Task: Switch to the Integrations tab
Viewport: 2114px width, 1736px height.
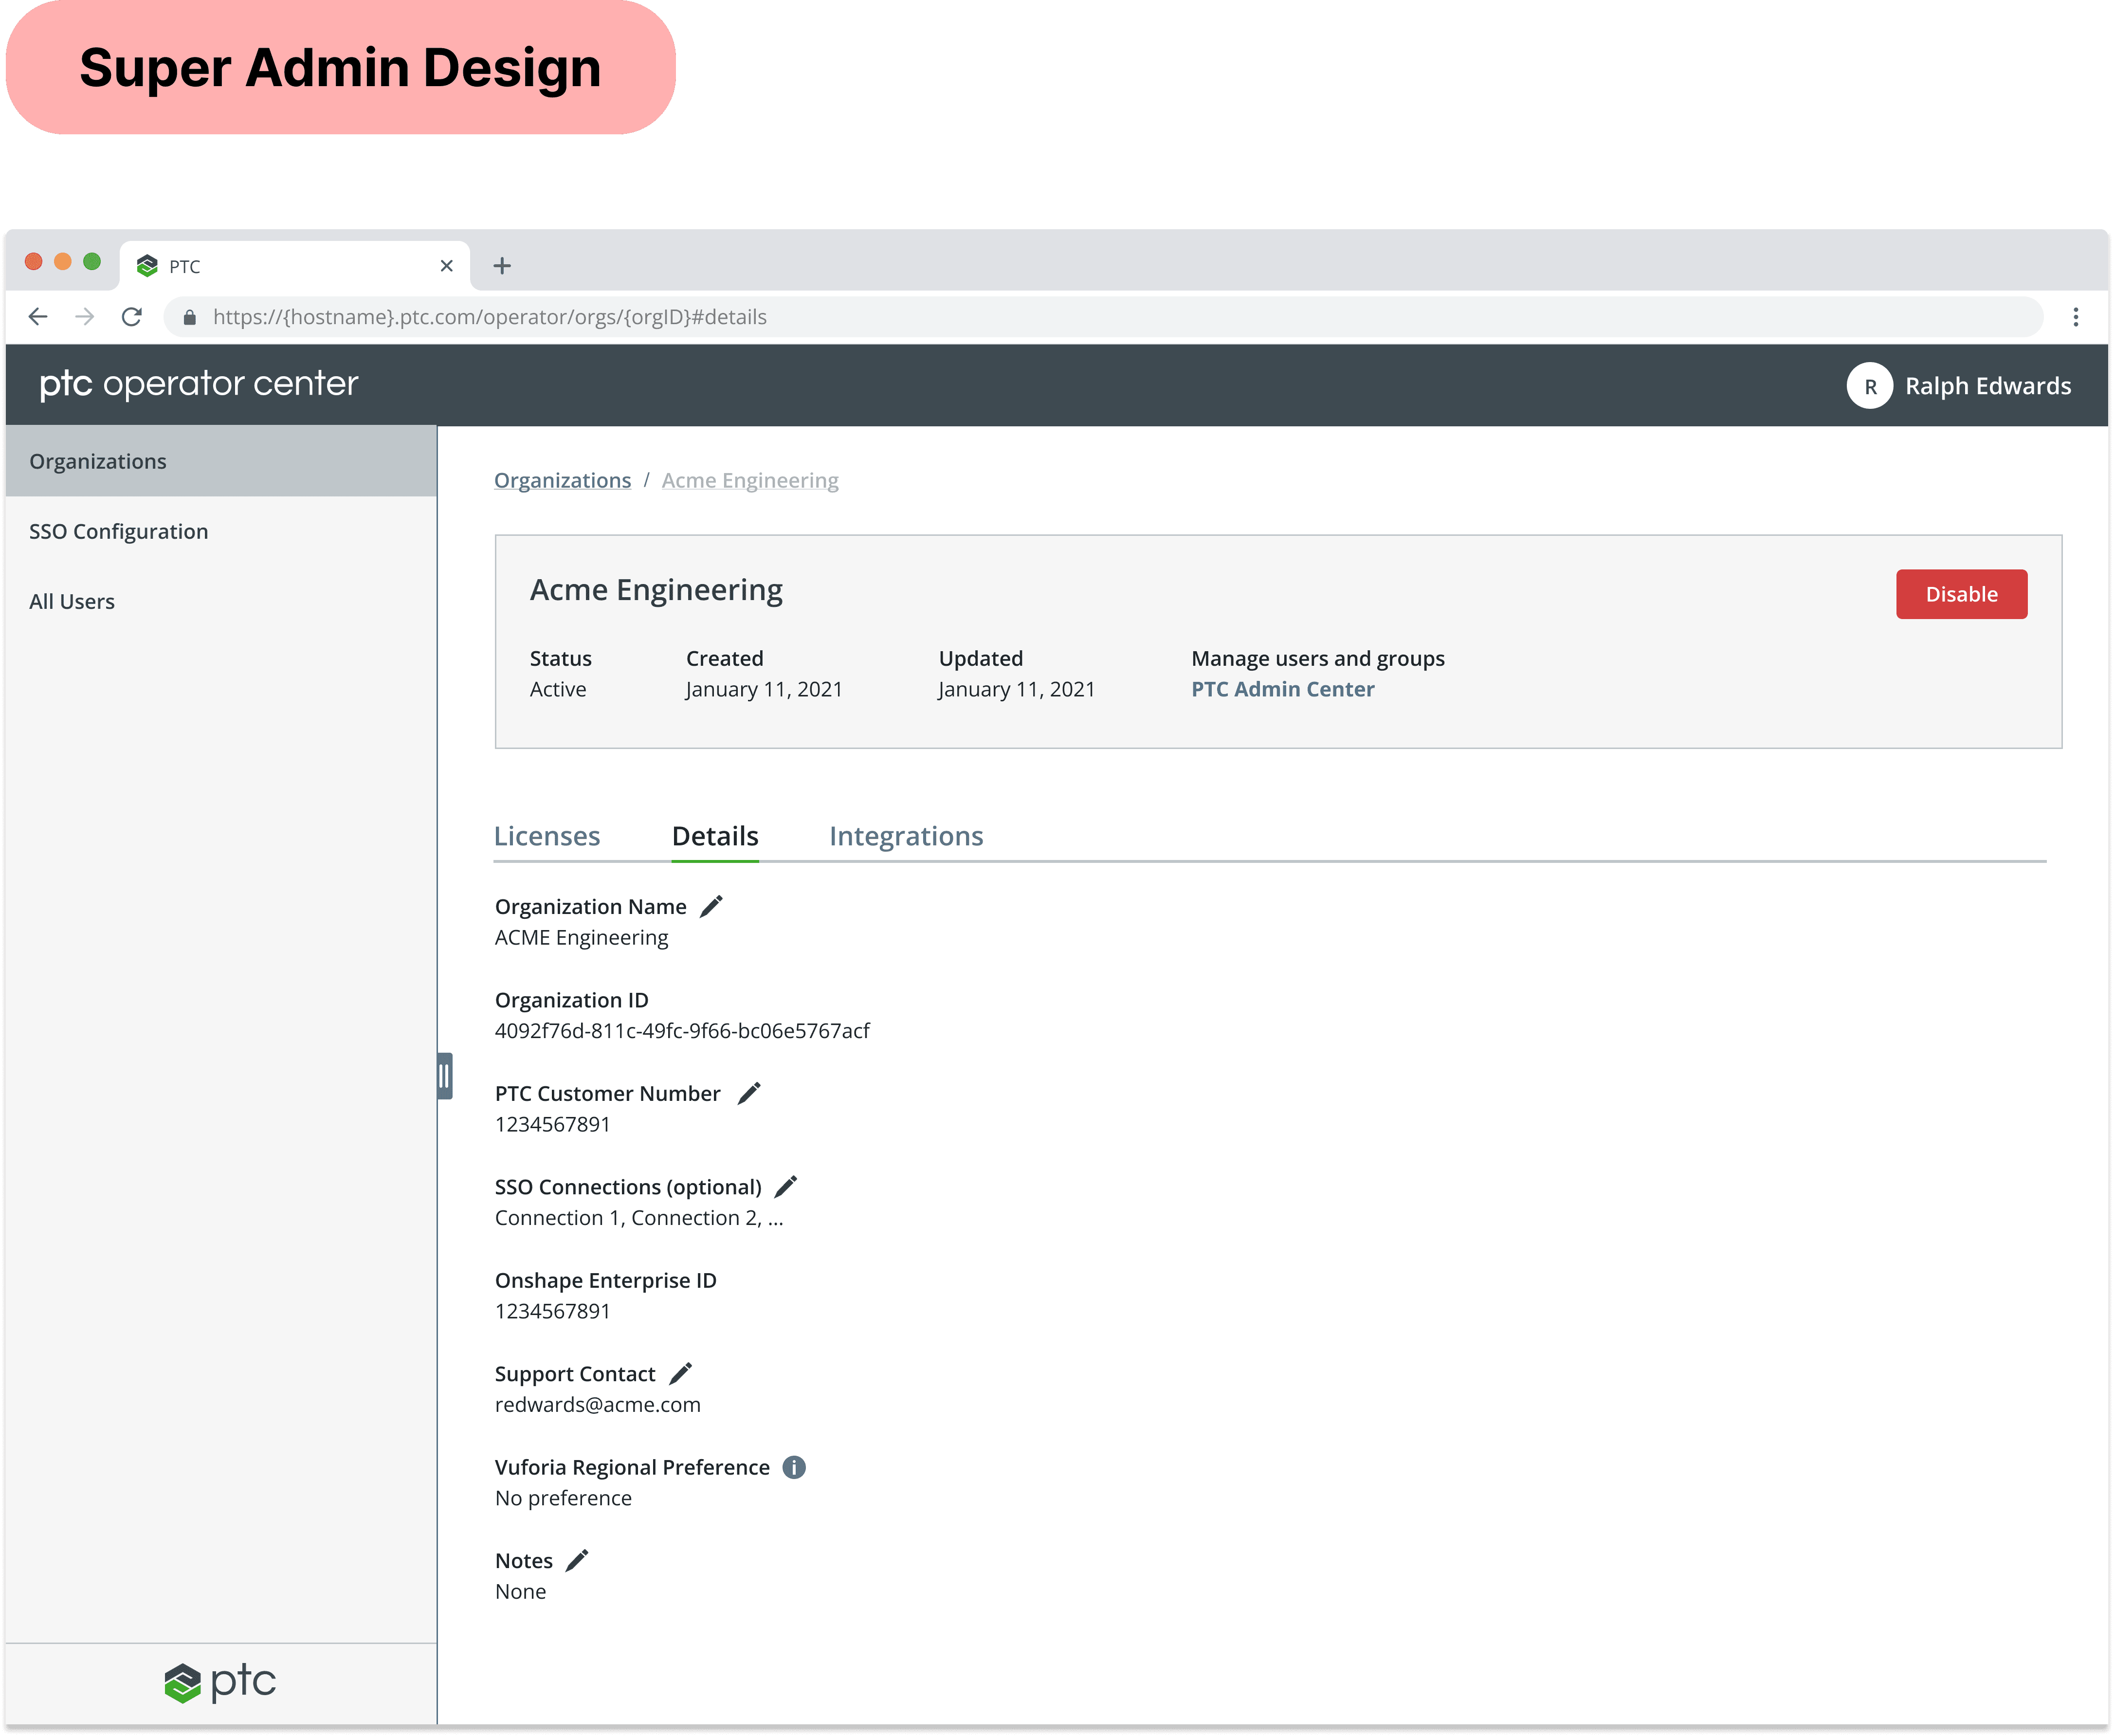Action: pos(906,836)
